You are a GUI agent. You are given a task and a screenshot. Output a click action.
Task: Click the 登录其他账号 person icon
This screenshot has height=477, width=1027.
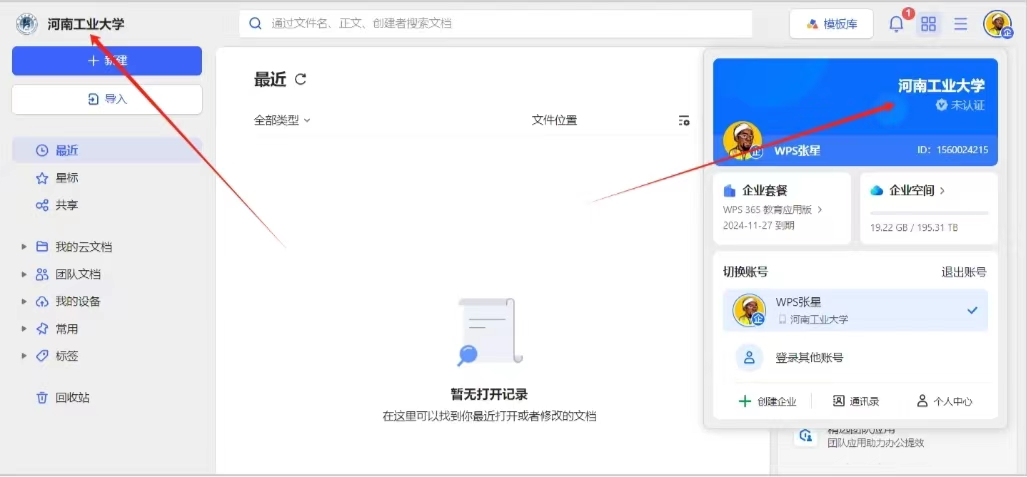coord(750,357)
